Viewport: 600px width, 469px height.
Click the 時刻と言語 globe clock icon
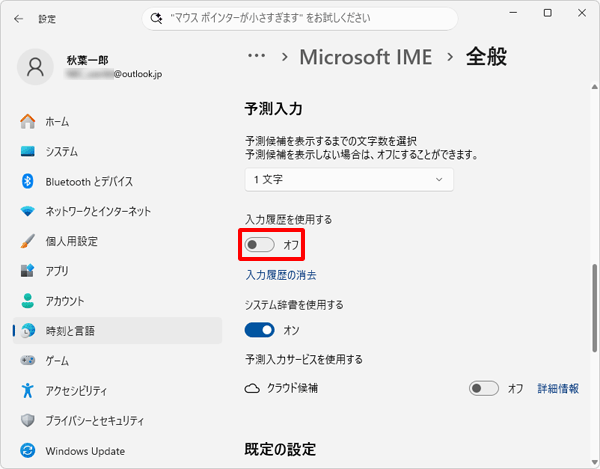[x=28, y=331]
